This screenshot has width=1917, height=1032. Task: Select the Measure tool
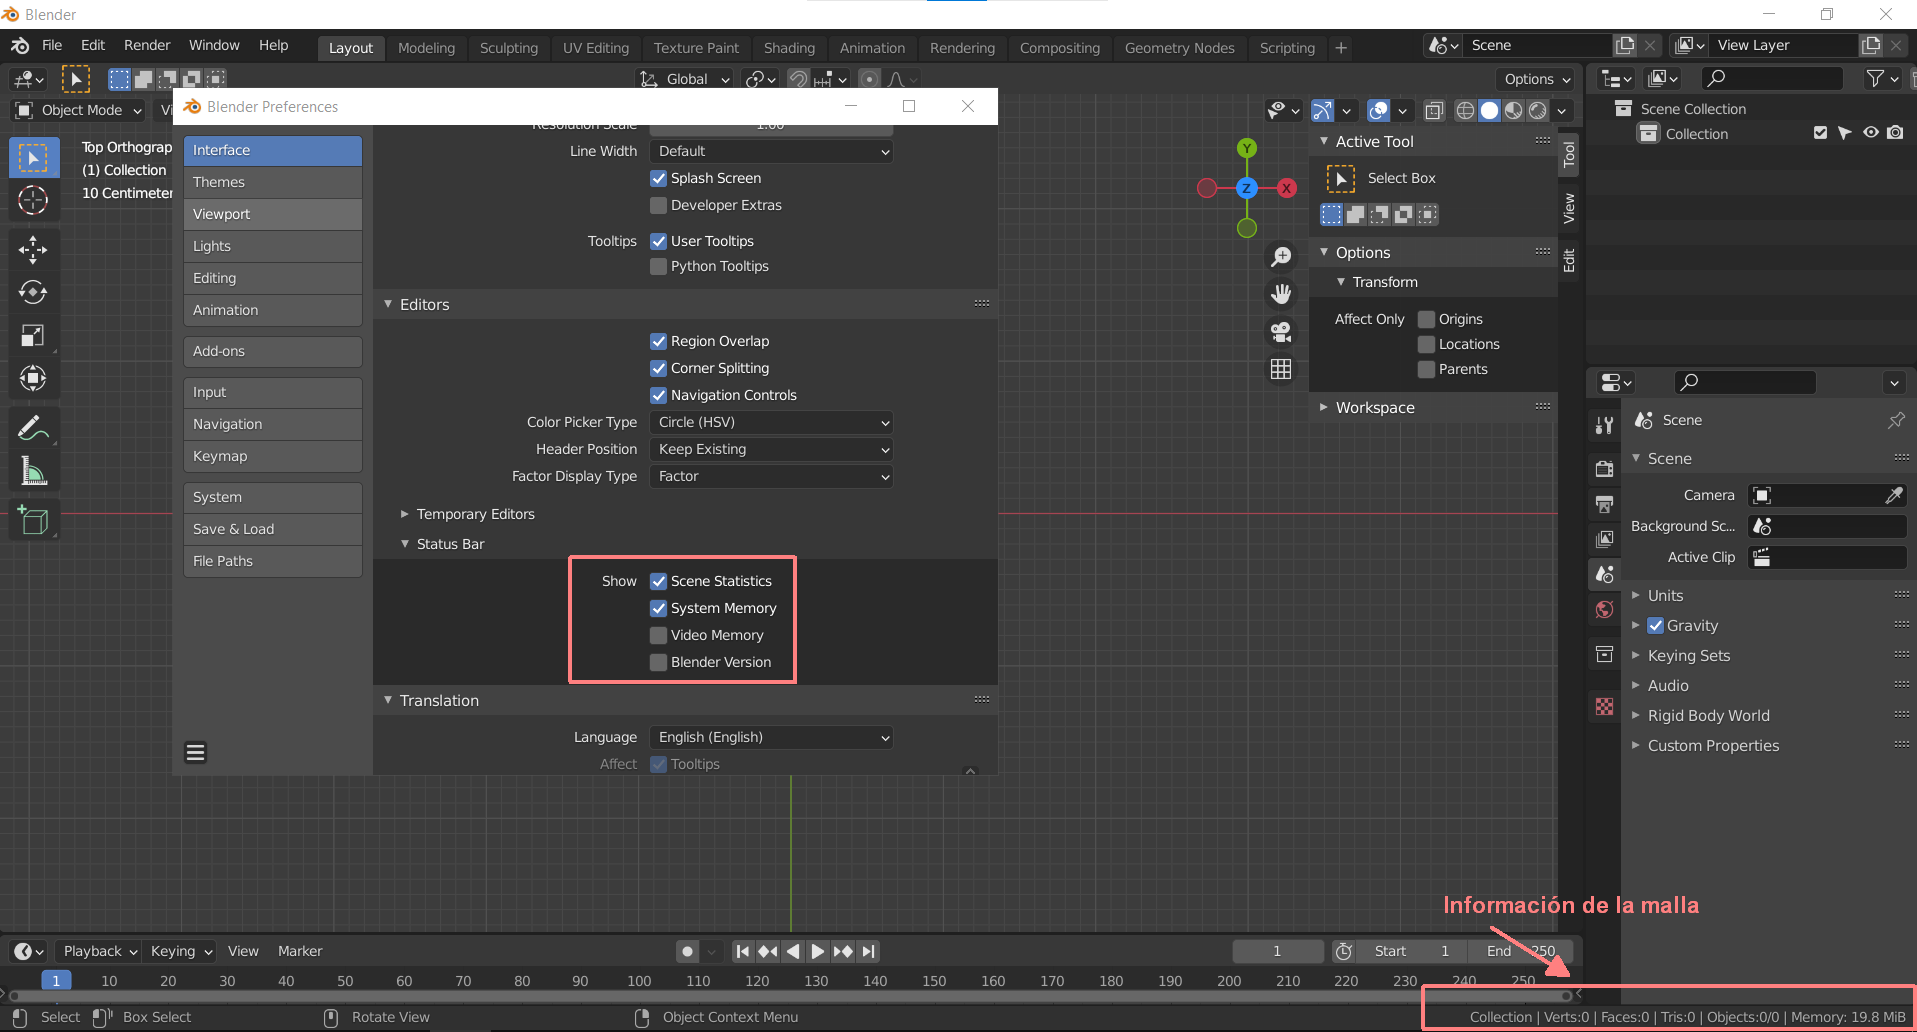pyautogui.click(x=33, y=471)
